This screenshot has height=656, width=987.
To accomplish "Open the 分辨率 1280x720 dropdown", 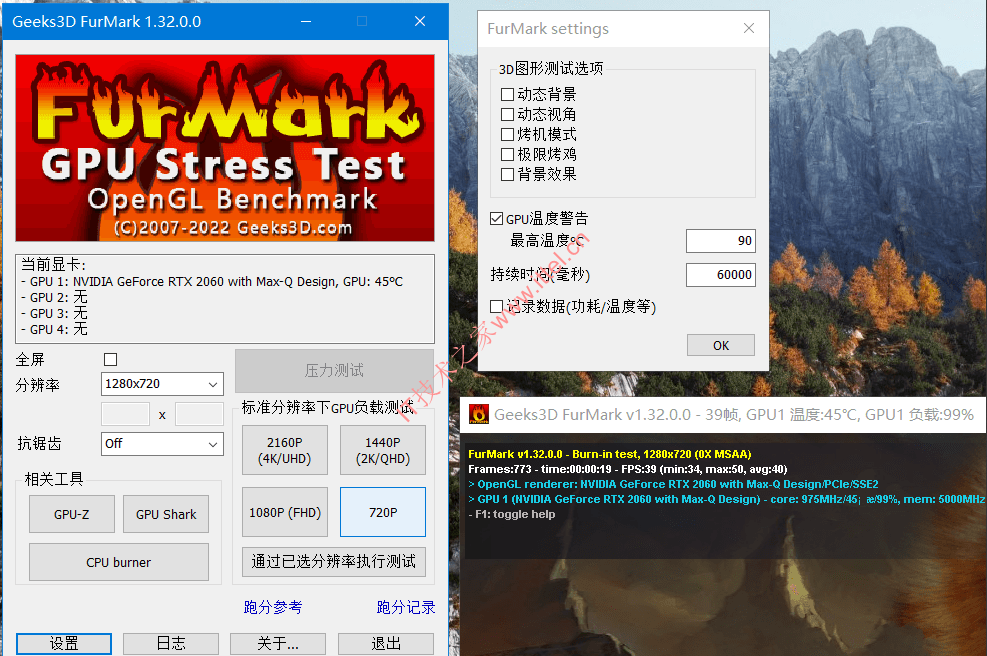I will point(162,384).
